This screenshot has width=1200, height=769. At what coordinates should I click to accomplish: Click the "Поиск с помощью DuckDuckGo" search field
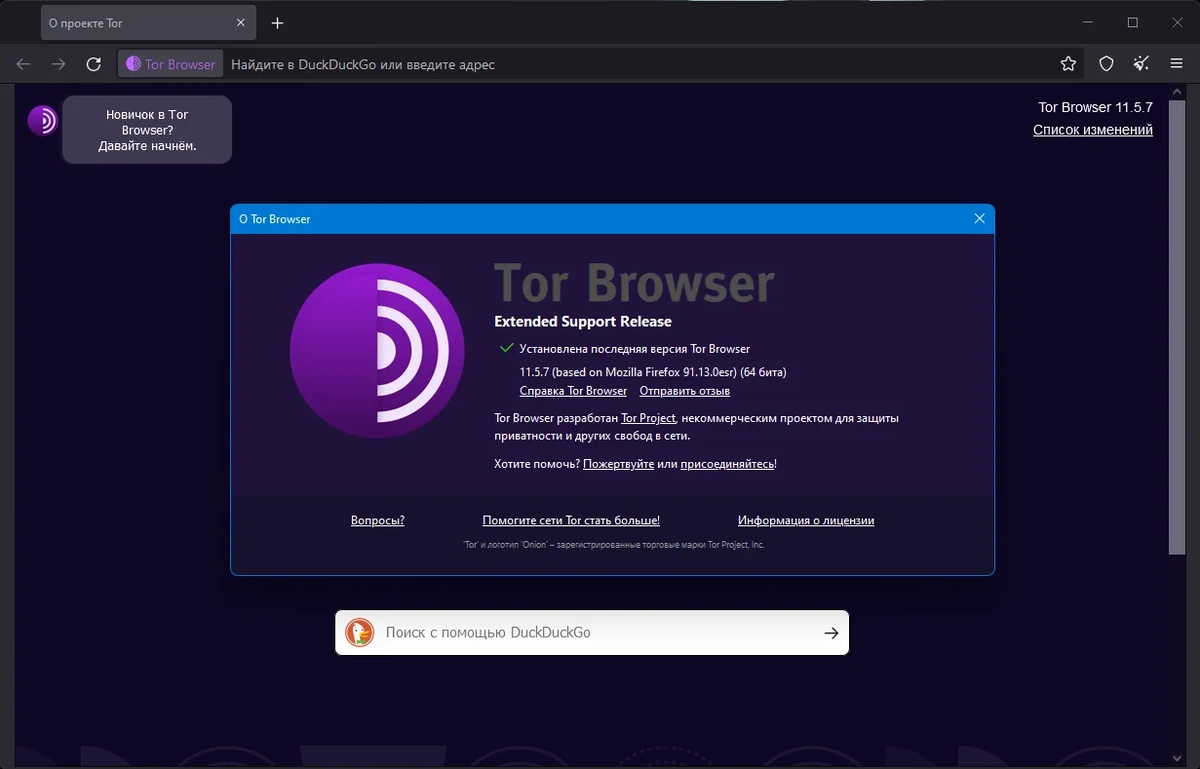594,633
